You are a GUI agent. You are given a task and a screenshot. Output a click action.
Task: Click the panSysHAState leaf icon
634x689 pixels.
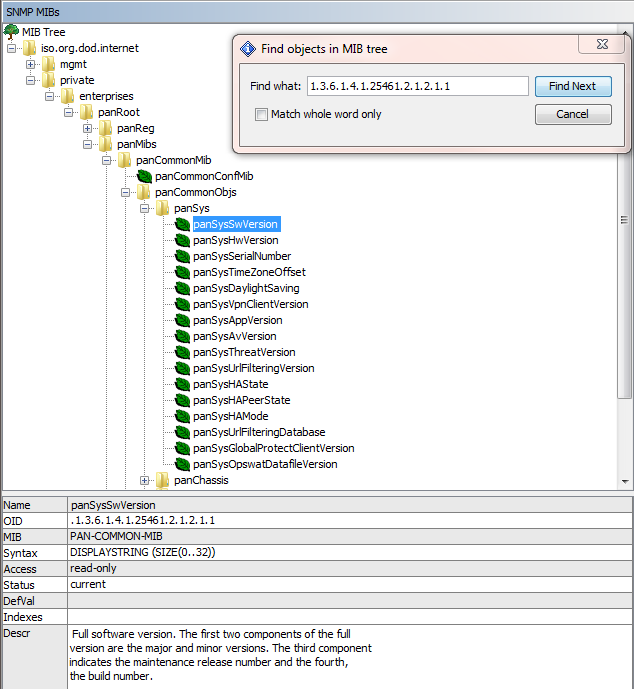pyautogui.click(x=182, y=384)
